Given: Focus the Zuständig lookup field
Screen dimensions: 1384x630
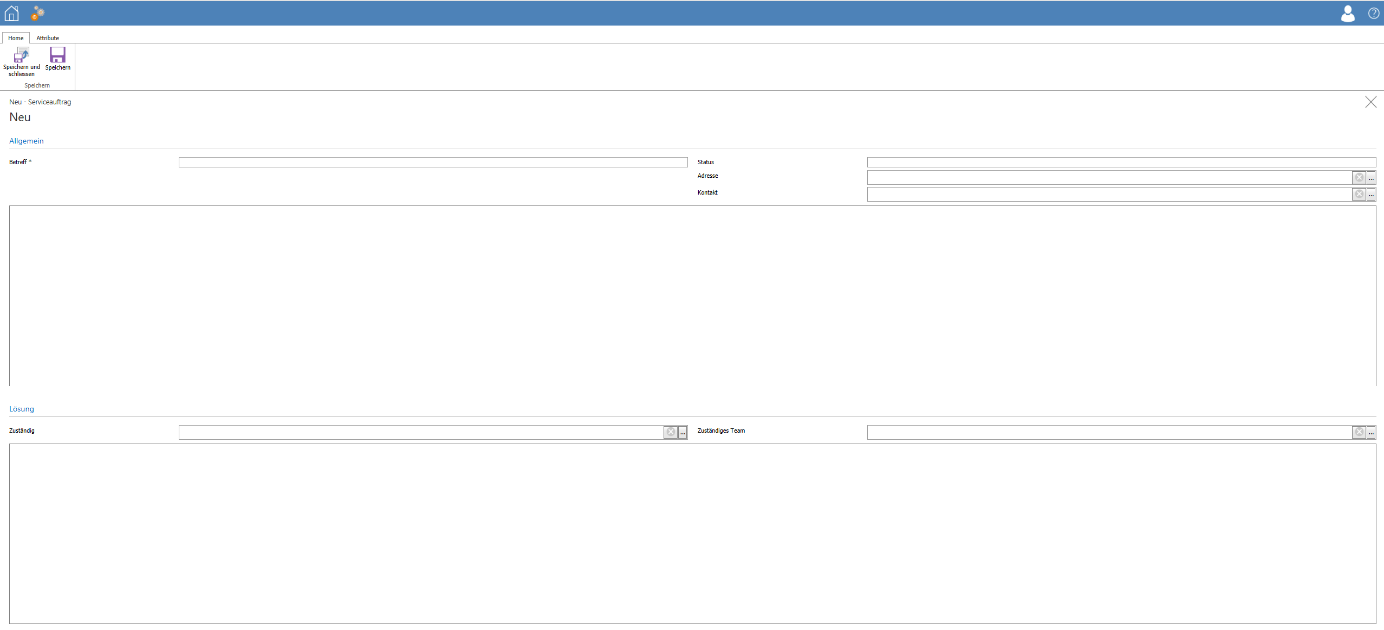Looking at the screenshot, I should (x=421, y=432).
